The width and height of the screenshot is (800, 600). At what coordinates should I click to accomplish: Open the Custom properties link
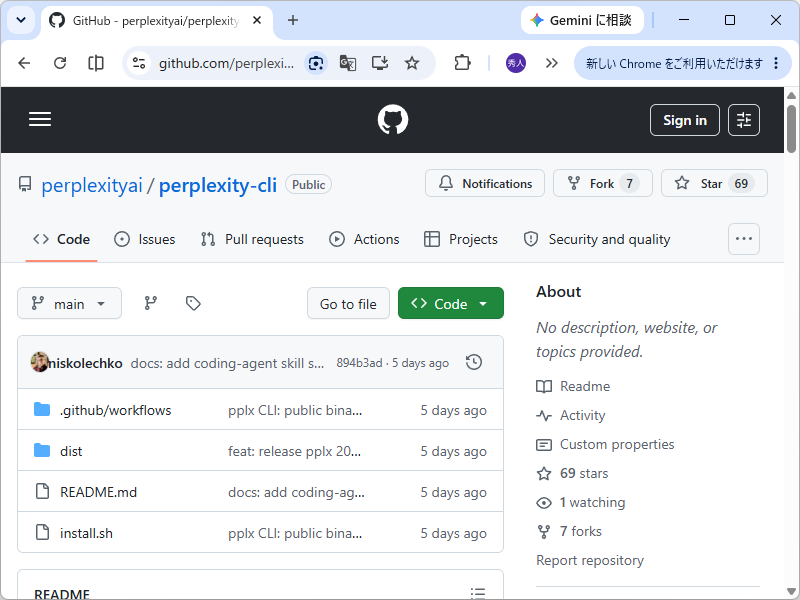click(x=605, y=444)
